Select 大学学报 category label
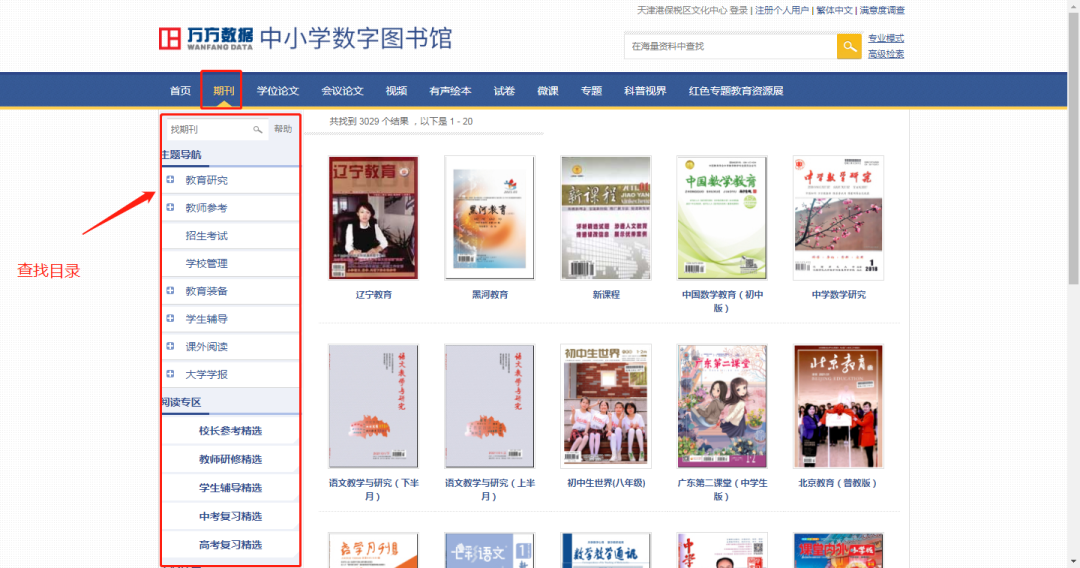This screenshot has height=568, width=1080. (x=206, y=375)
